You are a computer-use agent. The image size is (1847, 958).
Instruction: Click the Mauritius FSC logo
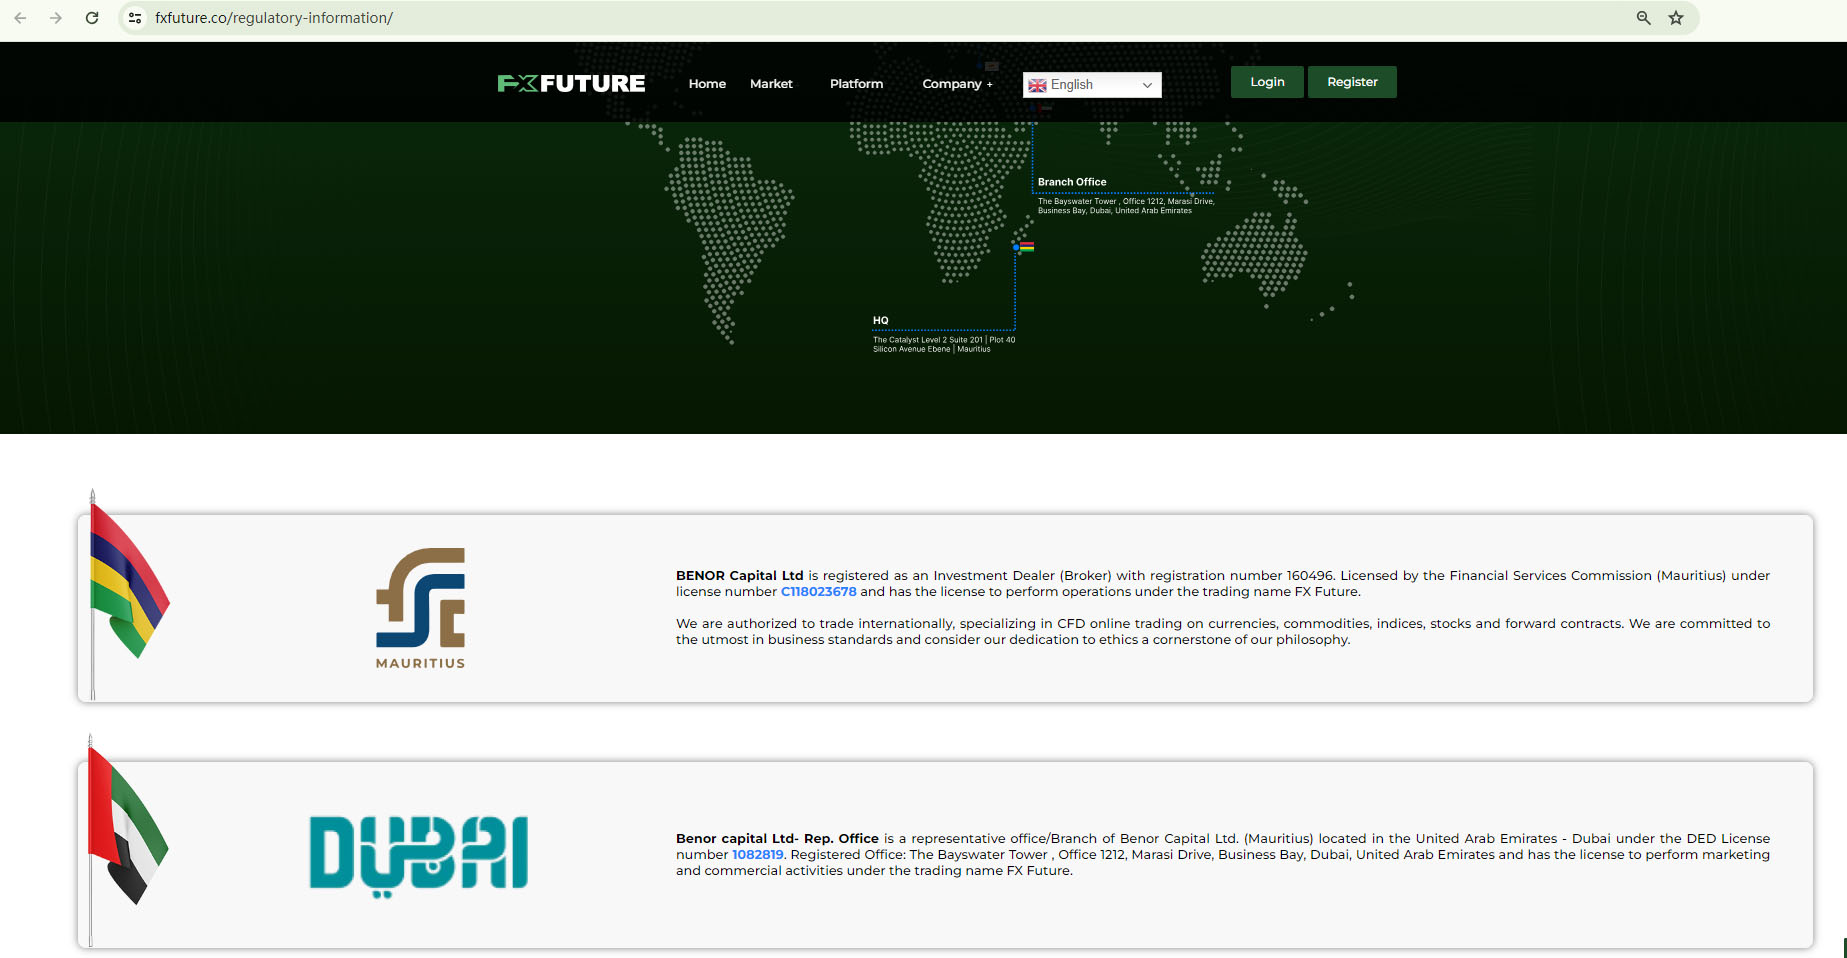pyautogui.click(x=420, y=608)
